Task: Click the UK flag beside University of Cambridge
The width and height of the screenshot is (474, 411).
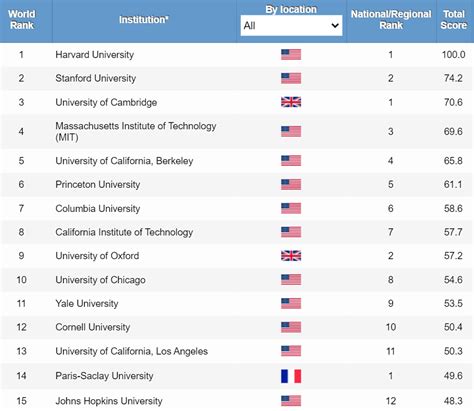Action: point(291,102)
